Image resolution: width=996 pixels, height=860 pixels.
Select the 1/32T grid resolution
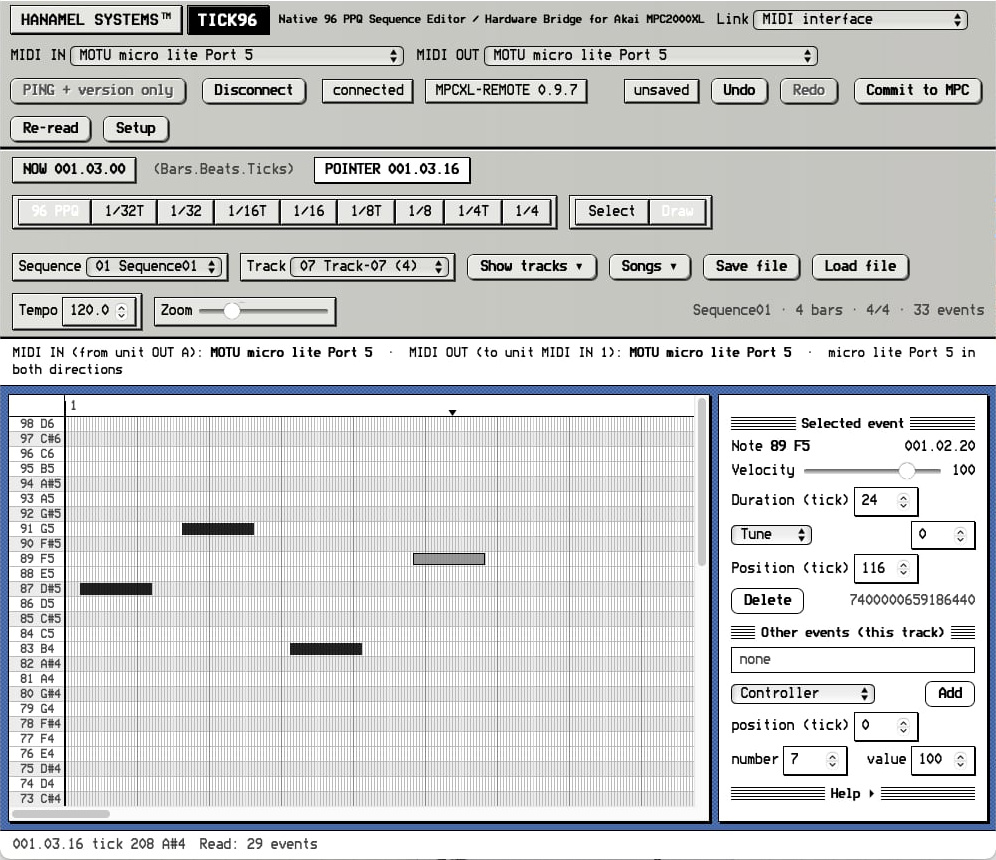124,212
